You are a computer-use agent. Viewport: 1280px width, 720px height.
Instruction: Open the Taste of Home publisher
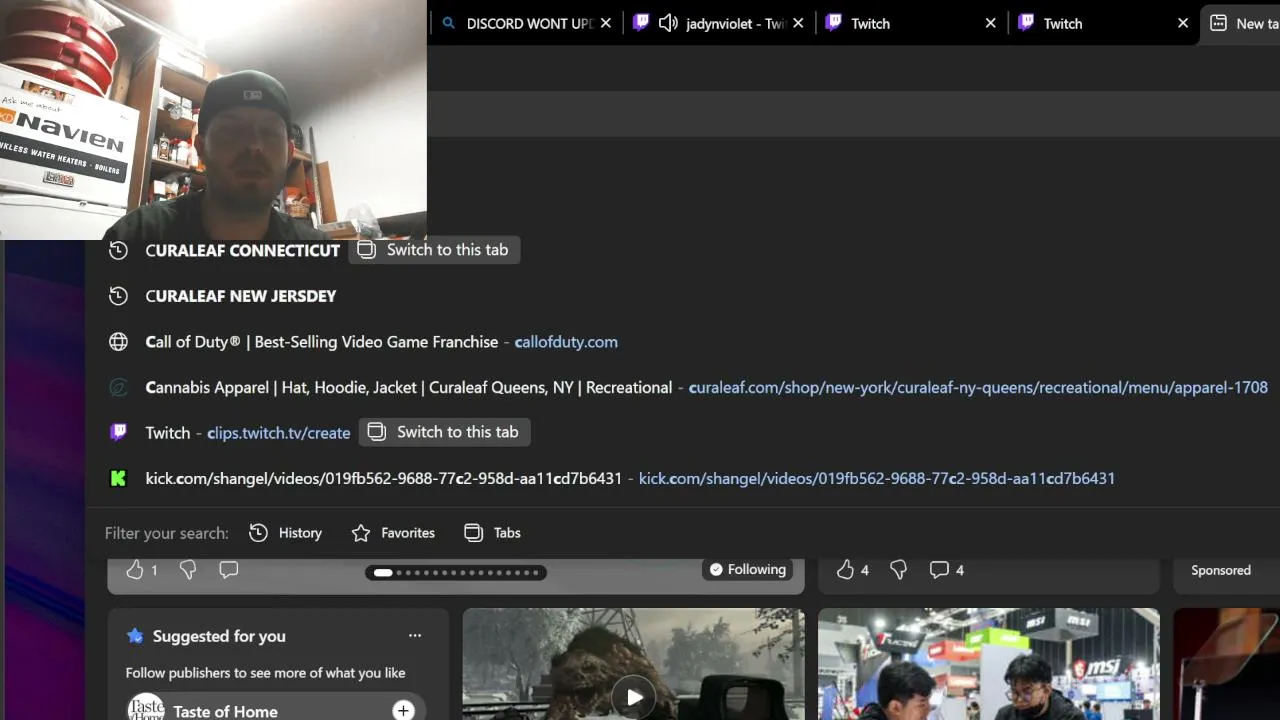pyautogui.click(x=225, y=711)
